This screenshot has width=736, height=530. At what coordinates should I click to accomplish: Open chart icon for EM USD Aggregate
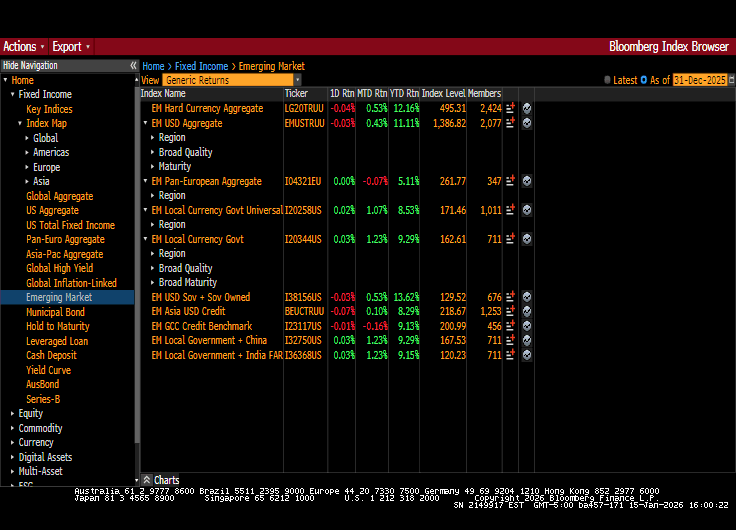pos(527,123)
